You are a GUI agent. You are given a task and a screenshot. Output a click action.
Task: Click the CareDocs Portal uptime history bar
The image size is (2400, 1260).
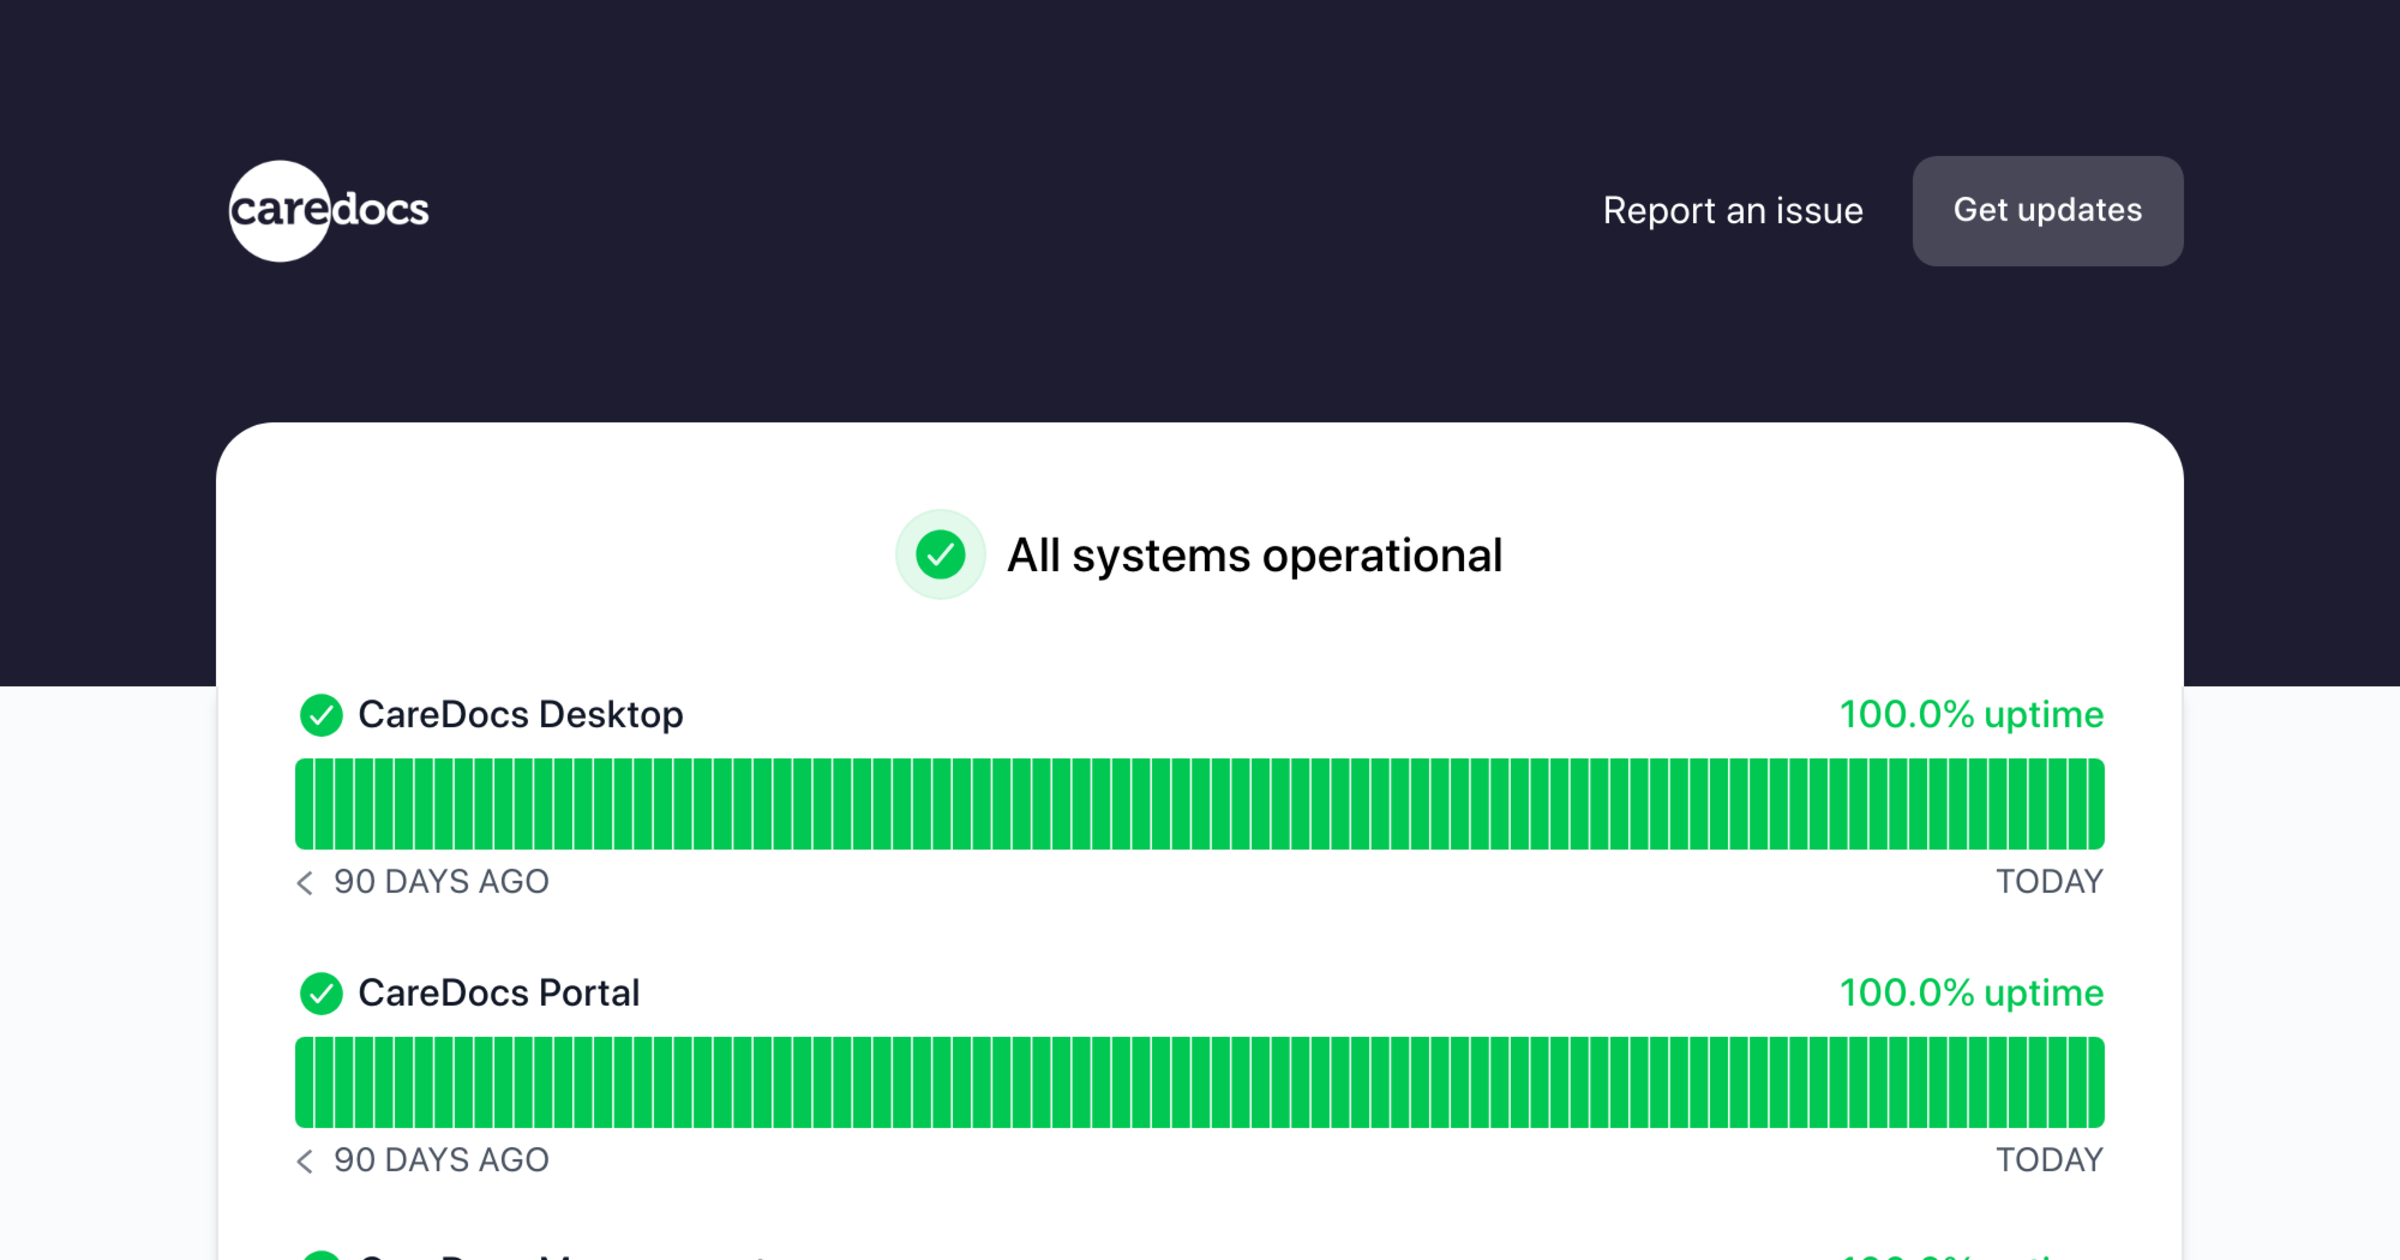pos(1200,1082)
